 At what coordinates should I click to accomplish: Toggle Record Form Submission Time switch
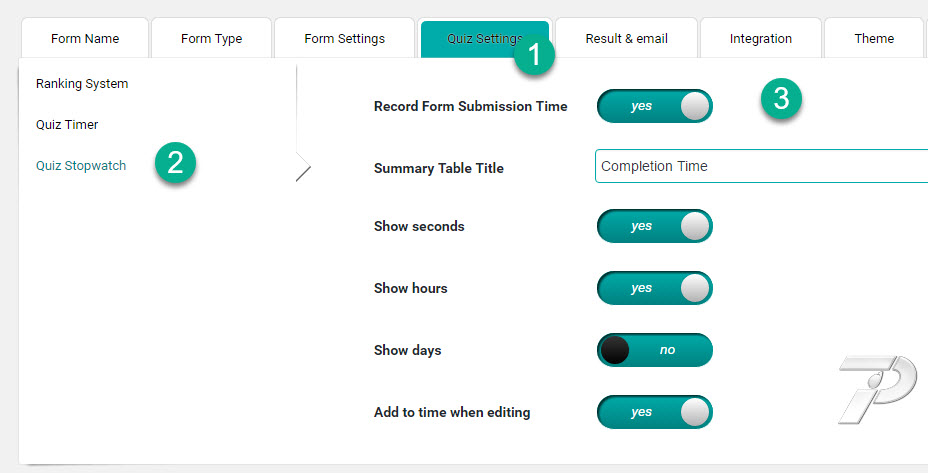pos(655,106)
